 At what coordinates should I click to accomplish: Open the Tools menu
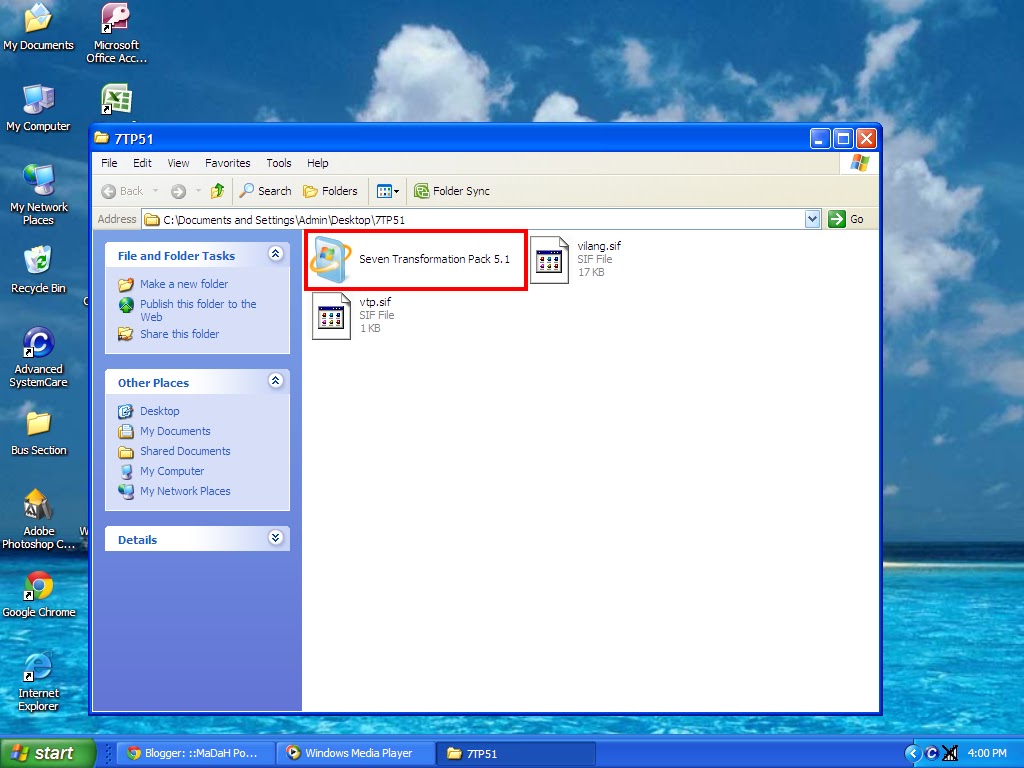279,163
